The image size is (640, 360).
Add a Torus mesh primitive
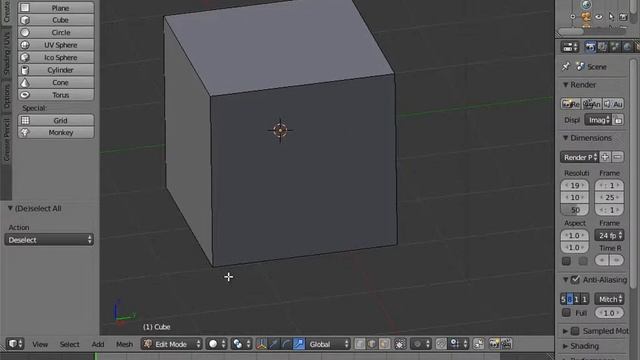(x=56, y=95)
